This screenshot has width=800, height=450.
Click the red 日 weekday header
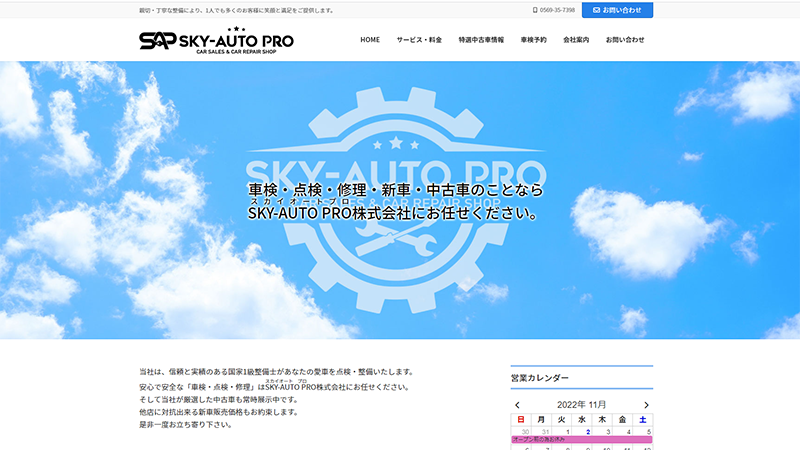pos(521,420)
